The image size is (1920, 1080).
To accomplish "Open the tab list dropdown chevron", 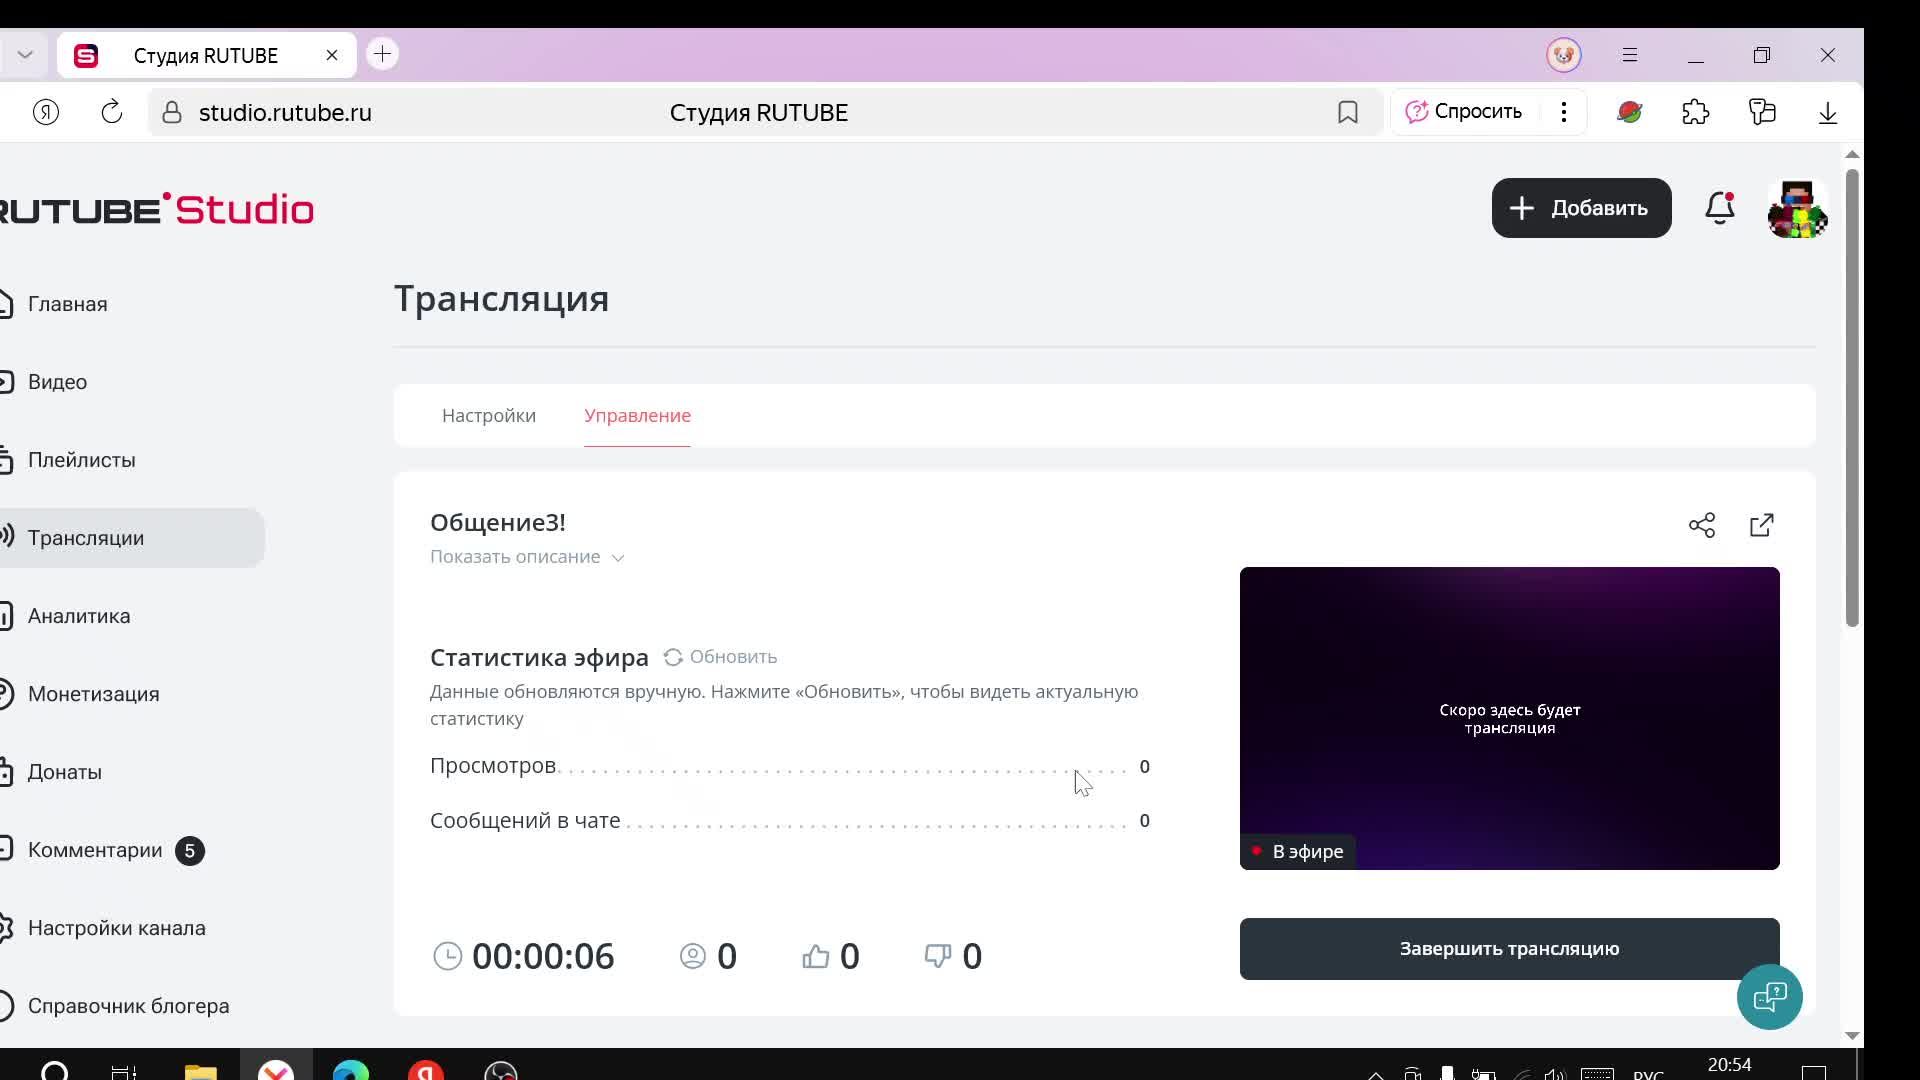I will pyautogui.click(x=26, y=55).
